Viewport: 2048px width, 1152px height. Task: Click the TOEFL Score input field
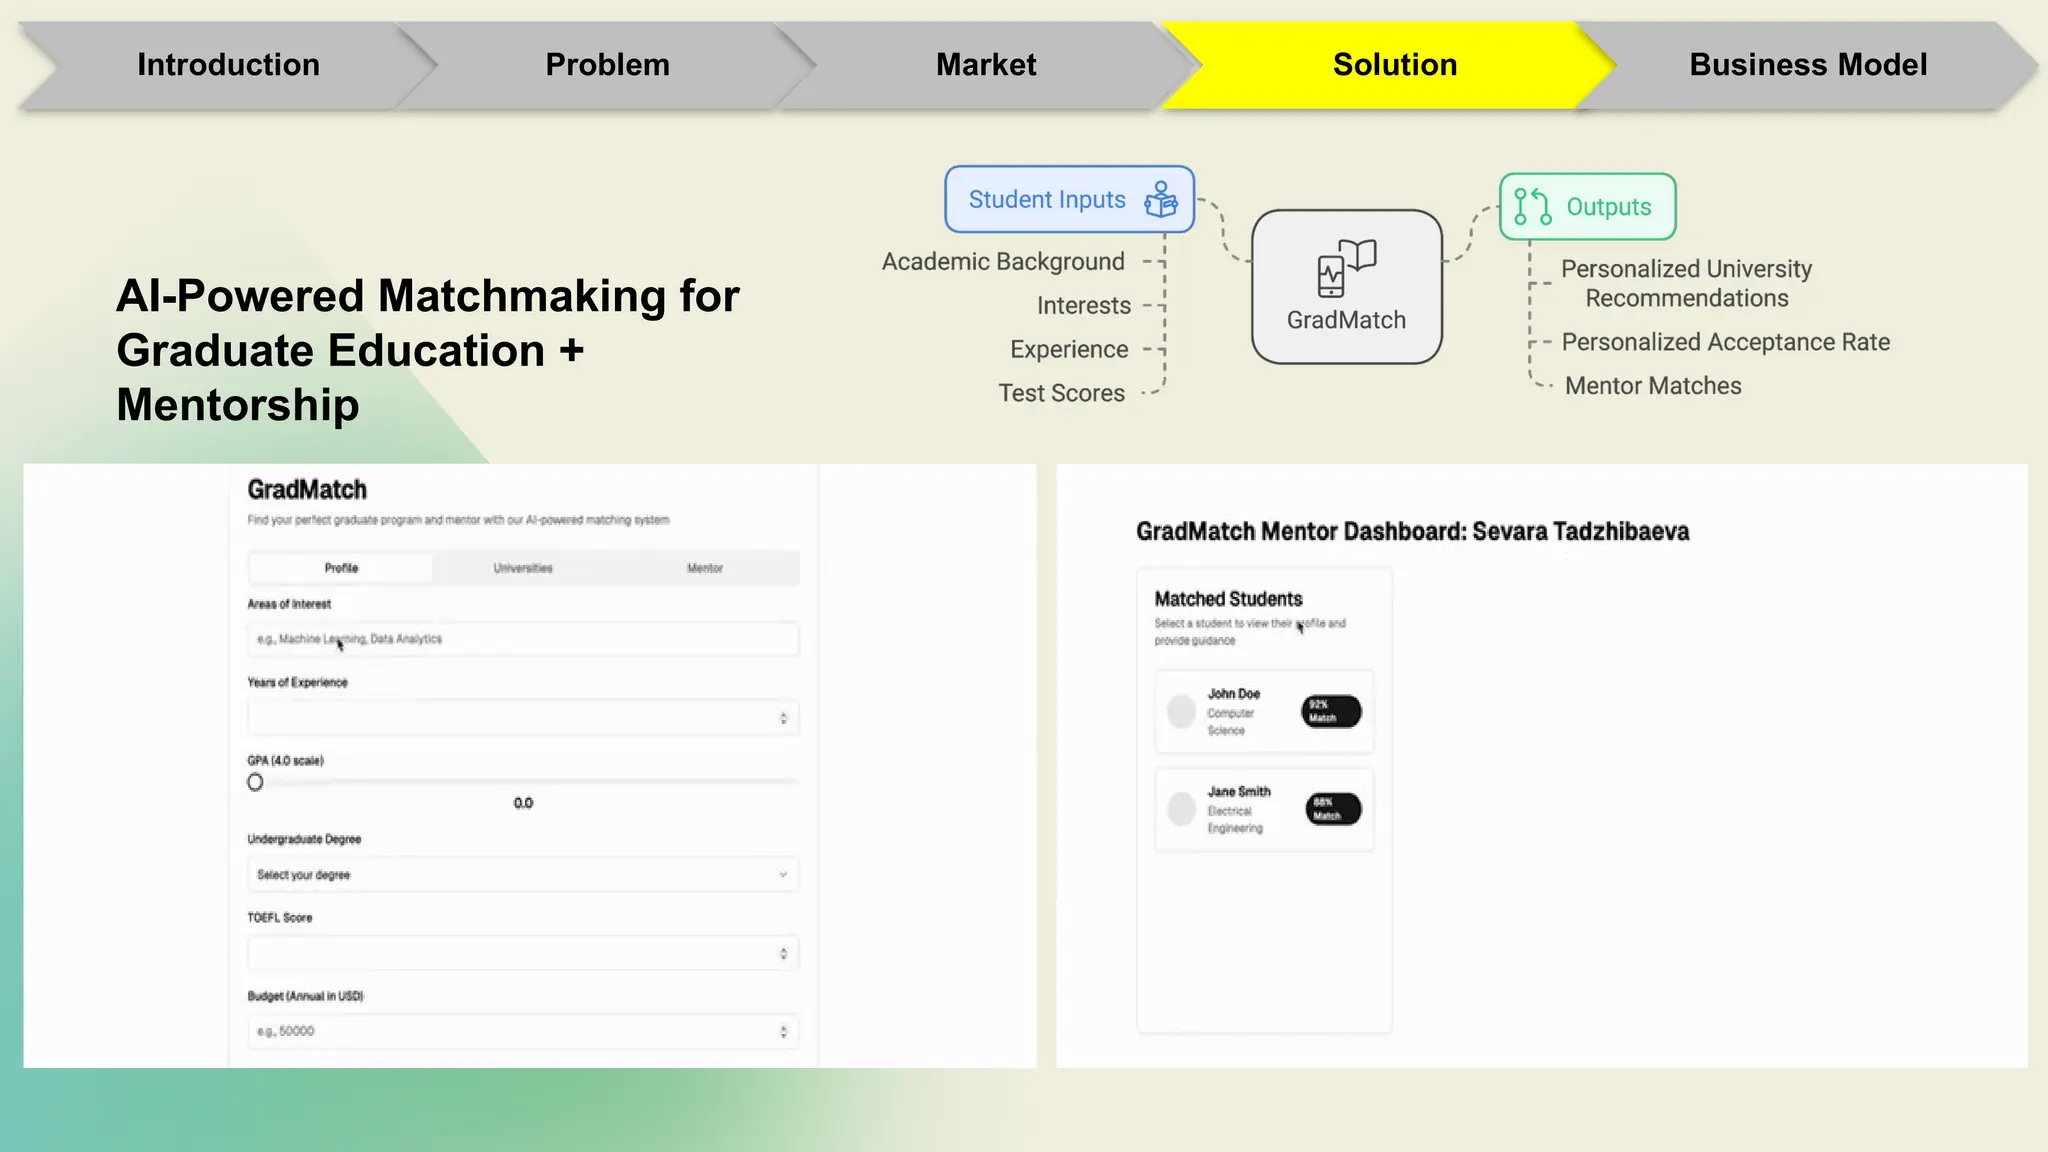click(523, 953)
